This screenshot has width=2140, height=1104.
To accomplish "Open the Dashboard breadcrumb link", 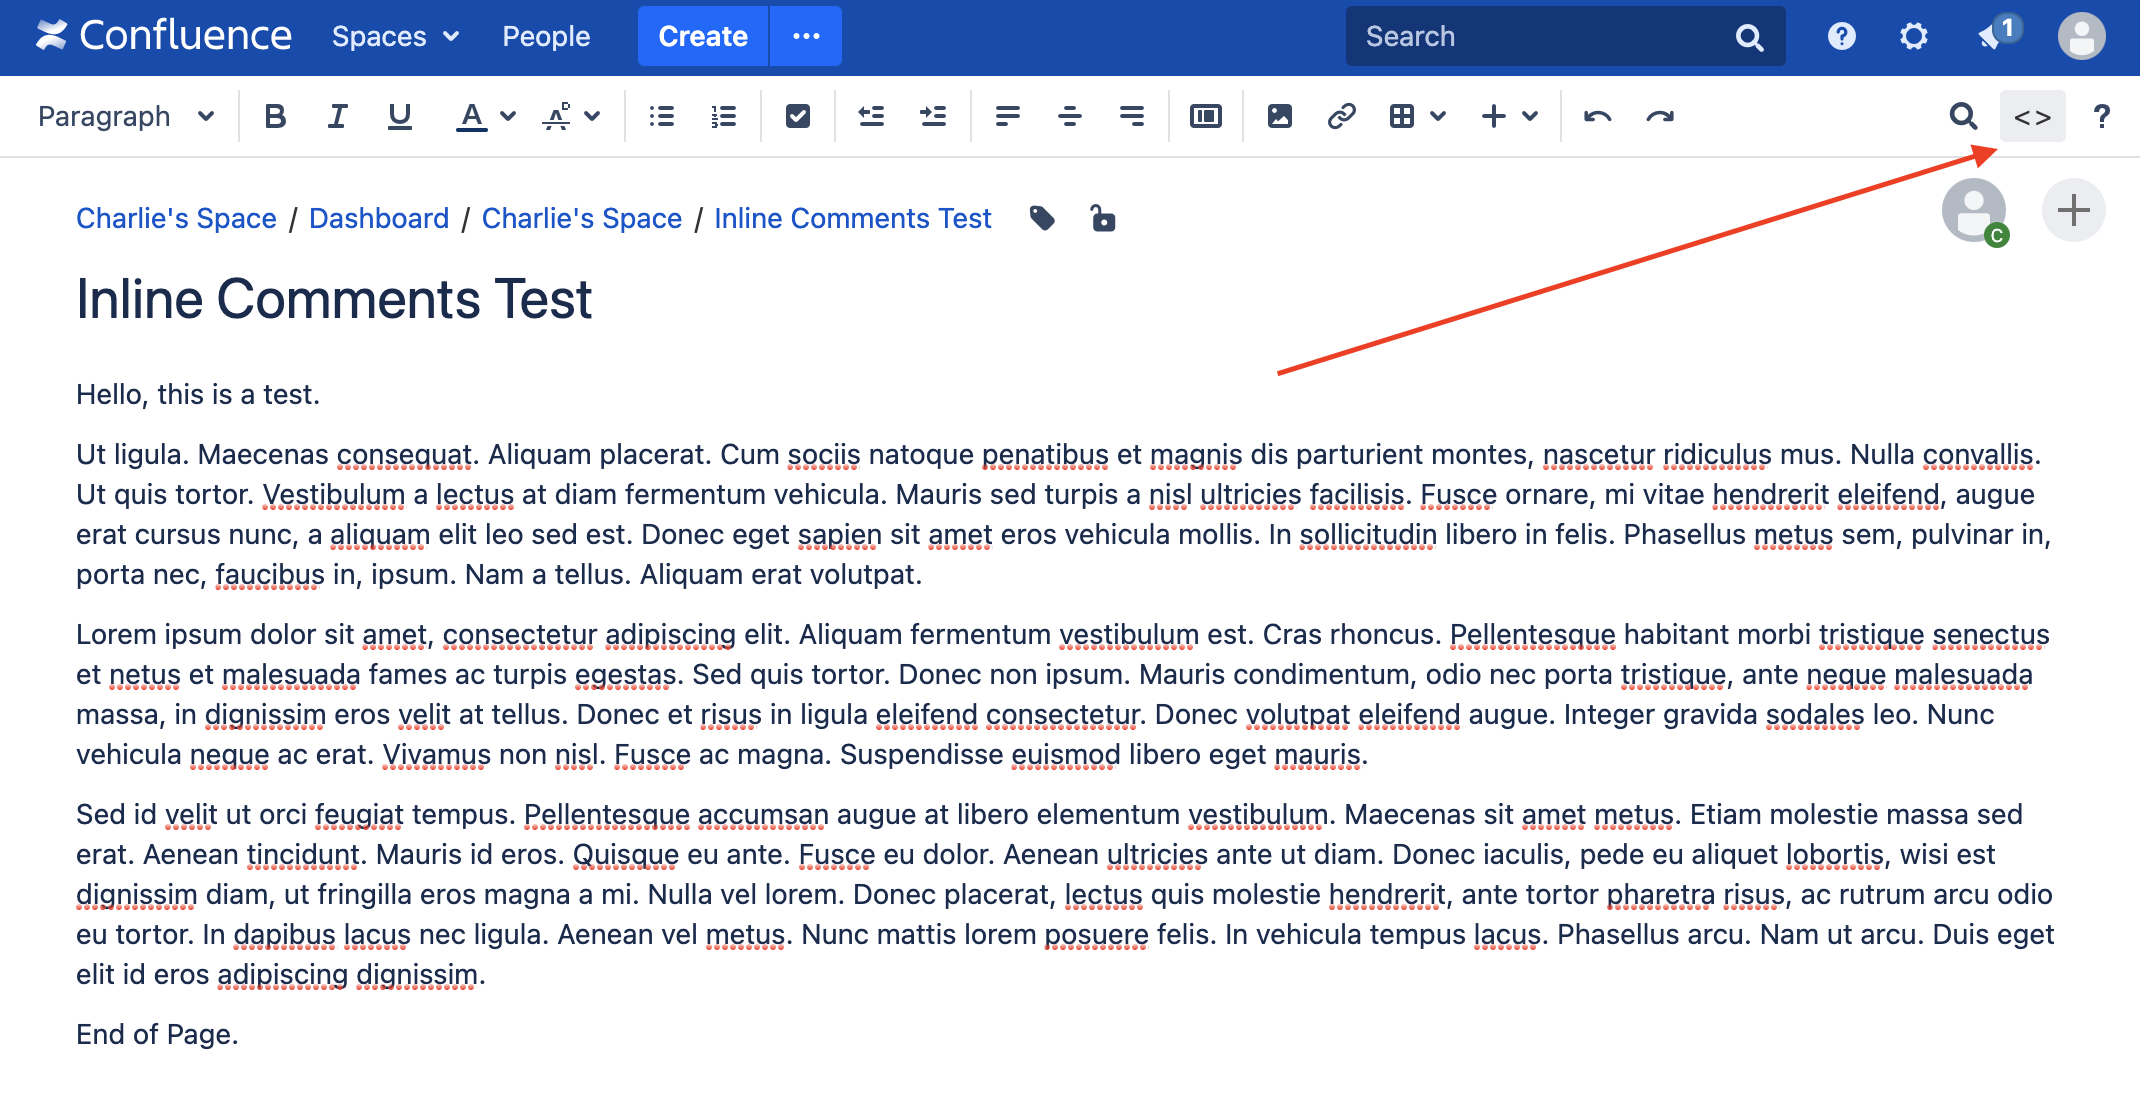I will (x=379, y=218).
